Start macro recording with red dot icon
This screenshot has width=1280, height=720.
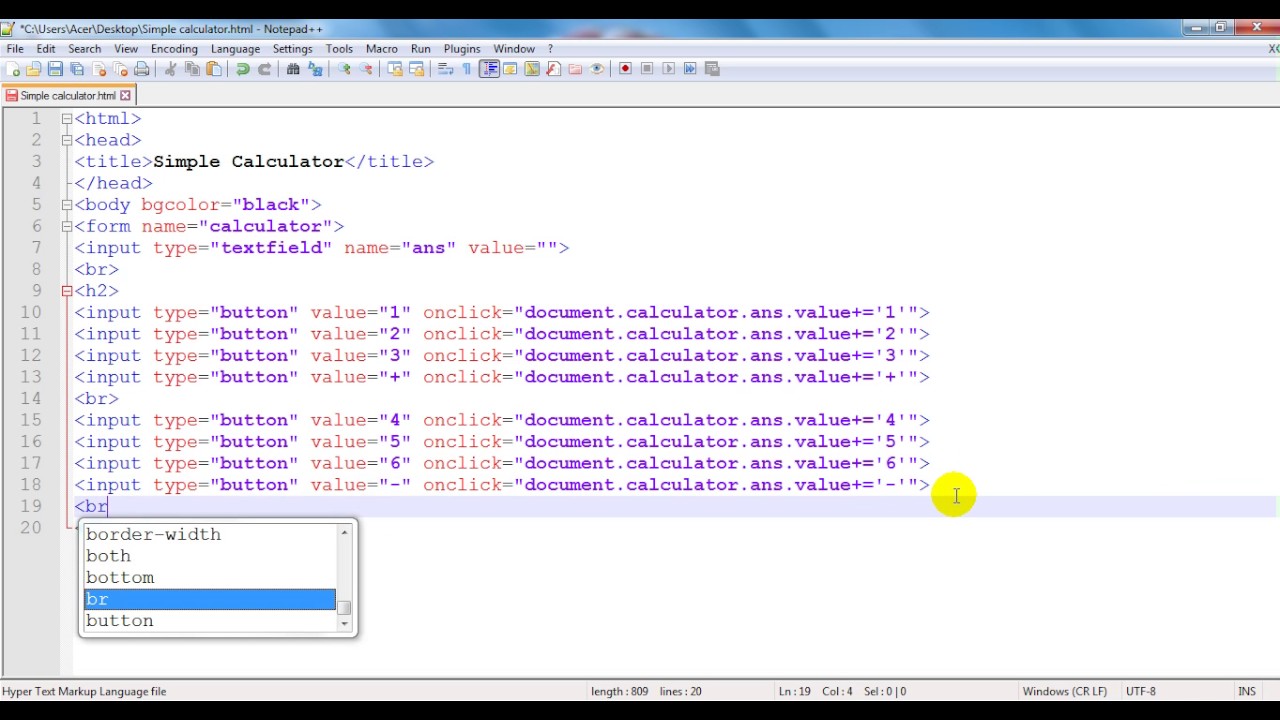(625, 69)
